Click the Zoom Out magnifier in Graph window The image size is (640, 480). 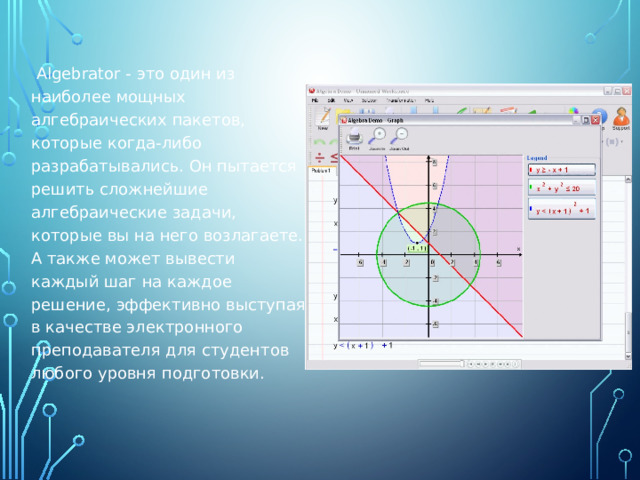[x=399, y=138]
